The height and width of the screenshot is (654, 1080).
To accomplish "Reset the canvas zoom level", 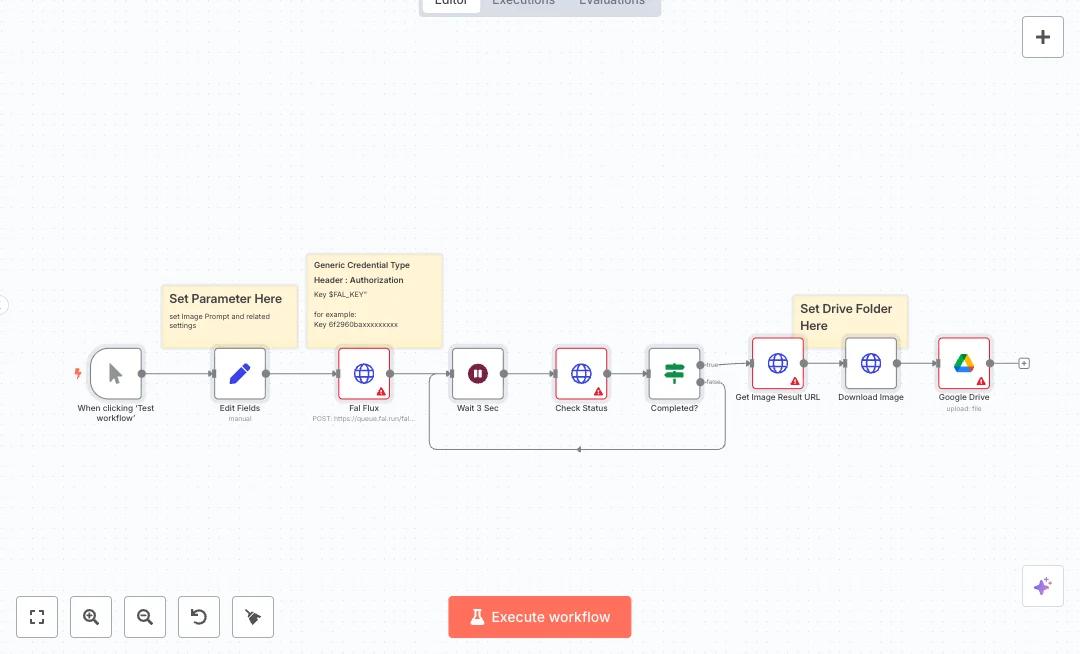I will [x=199, y=617].
